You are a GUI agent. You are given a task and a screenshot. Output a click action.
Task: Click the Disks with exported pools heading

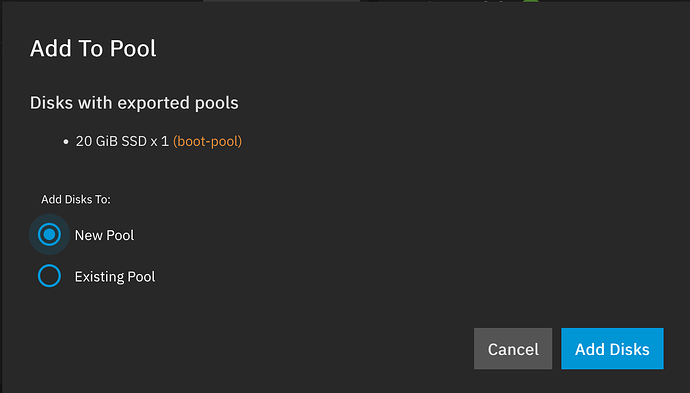(x=134, y=103)
